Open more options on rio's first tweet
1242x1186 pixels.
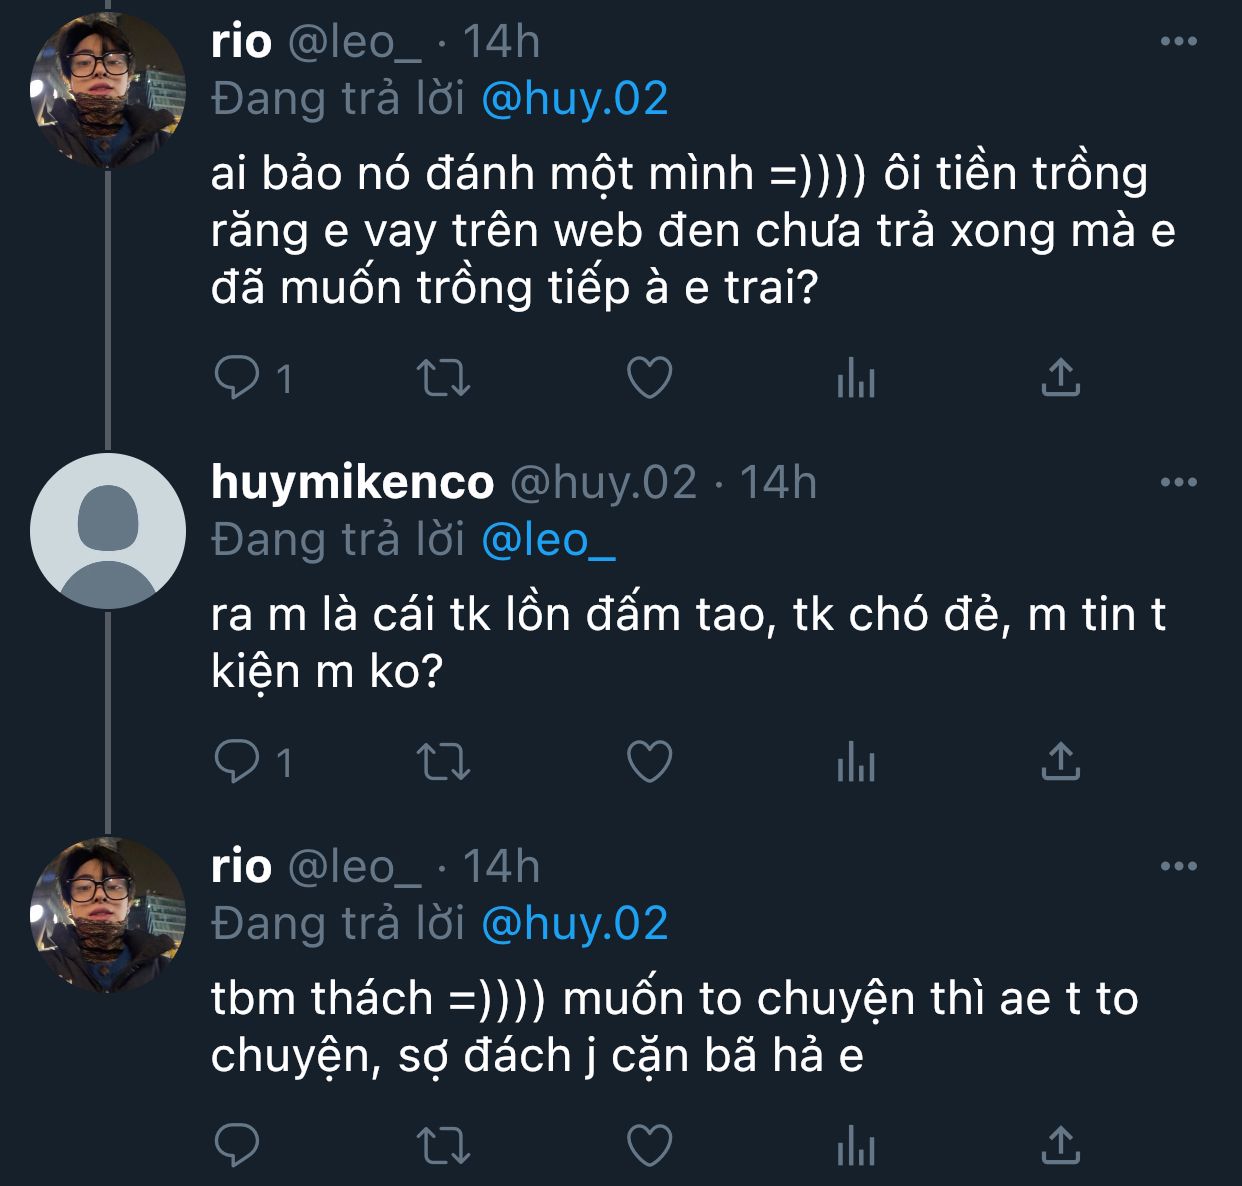pos(1178,42)
